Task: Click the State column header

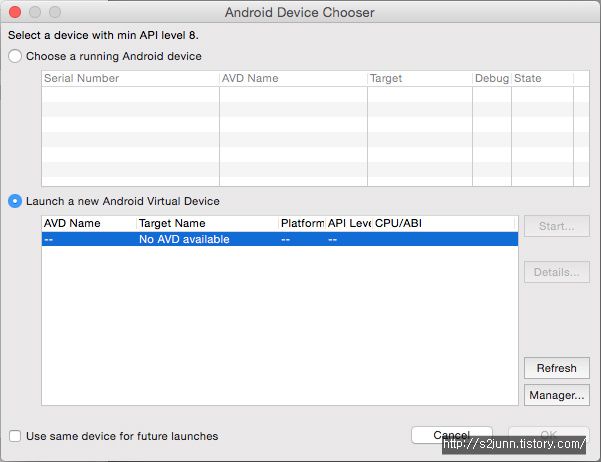Action: coord(543,78)
